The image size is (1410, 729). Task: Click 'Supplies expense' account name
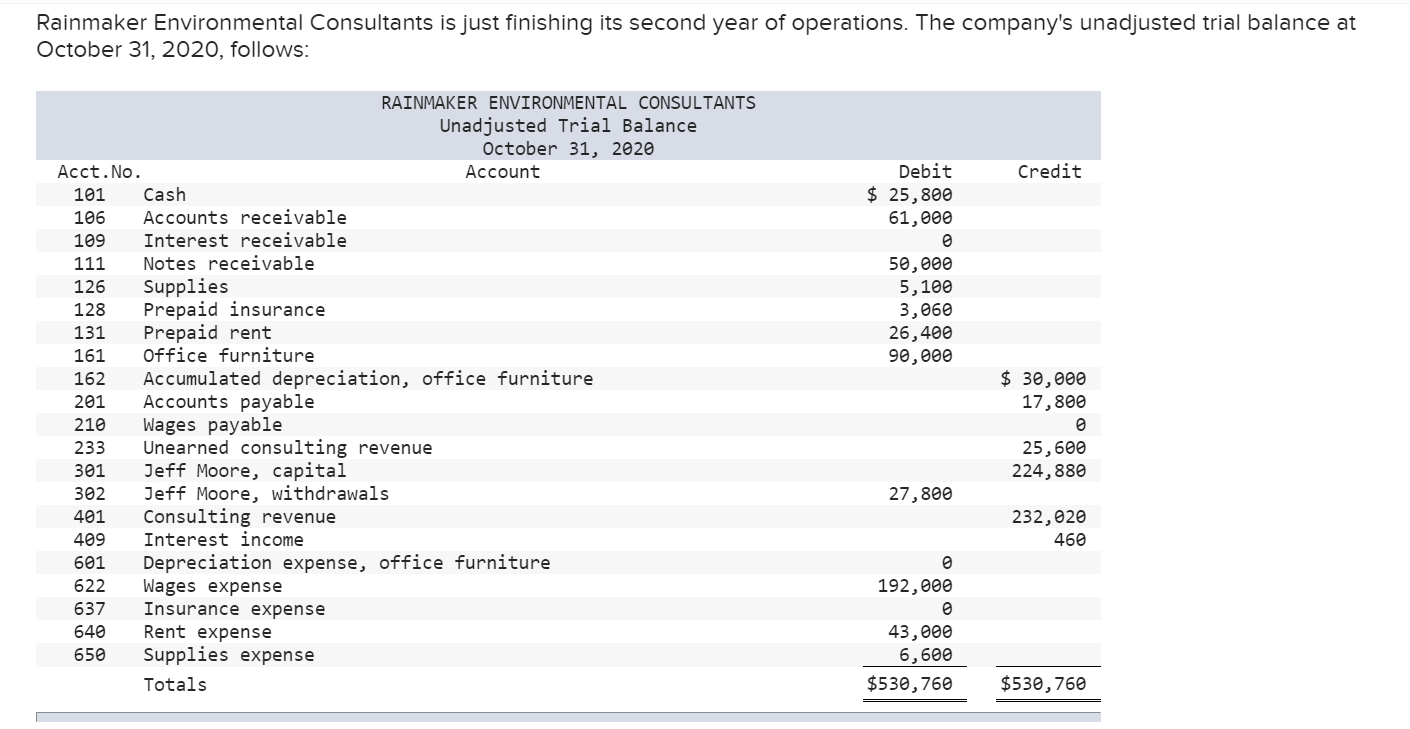pos(229,654)
